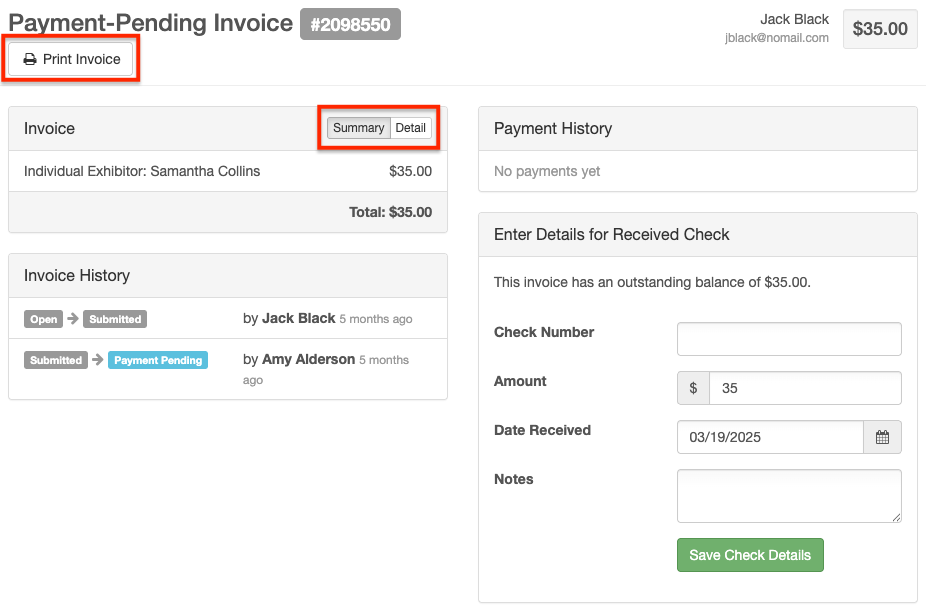Click the dollar sign prefix in Amount
Viewport: 926px width, 607px height.
[693, 388]
